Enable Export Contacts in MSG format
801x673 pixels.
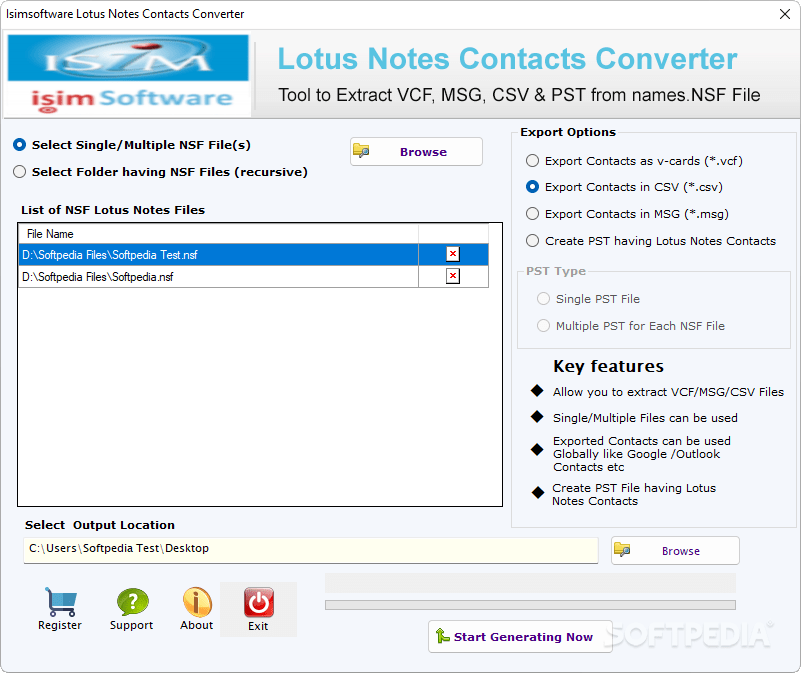[x=531, y=213]
